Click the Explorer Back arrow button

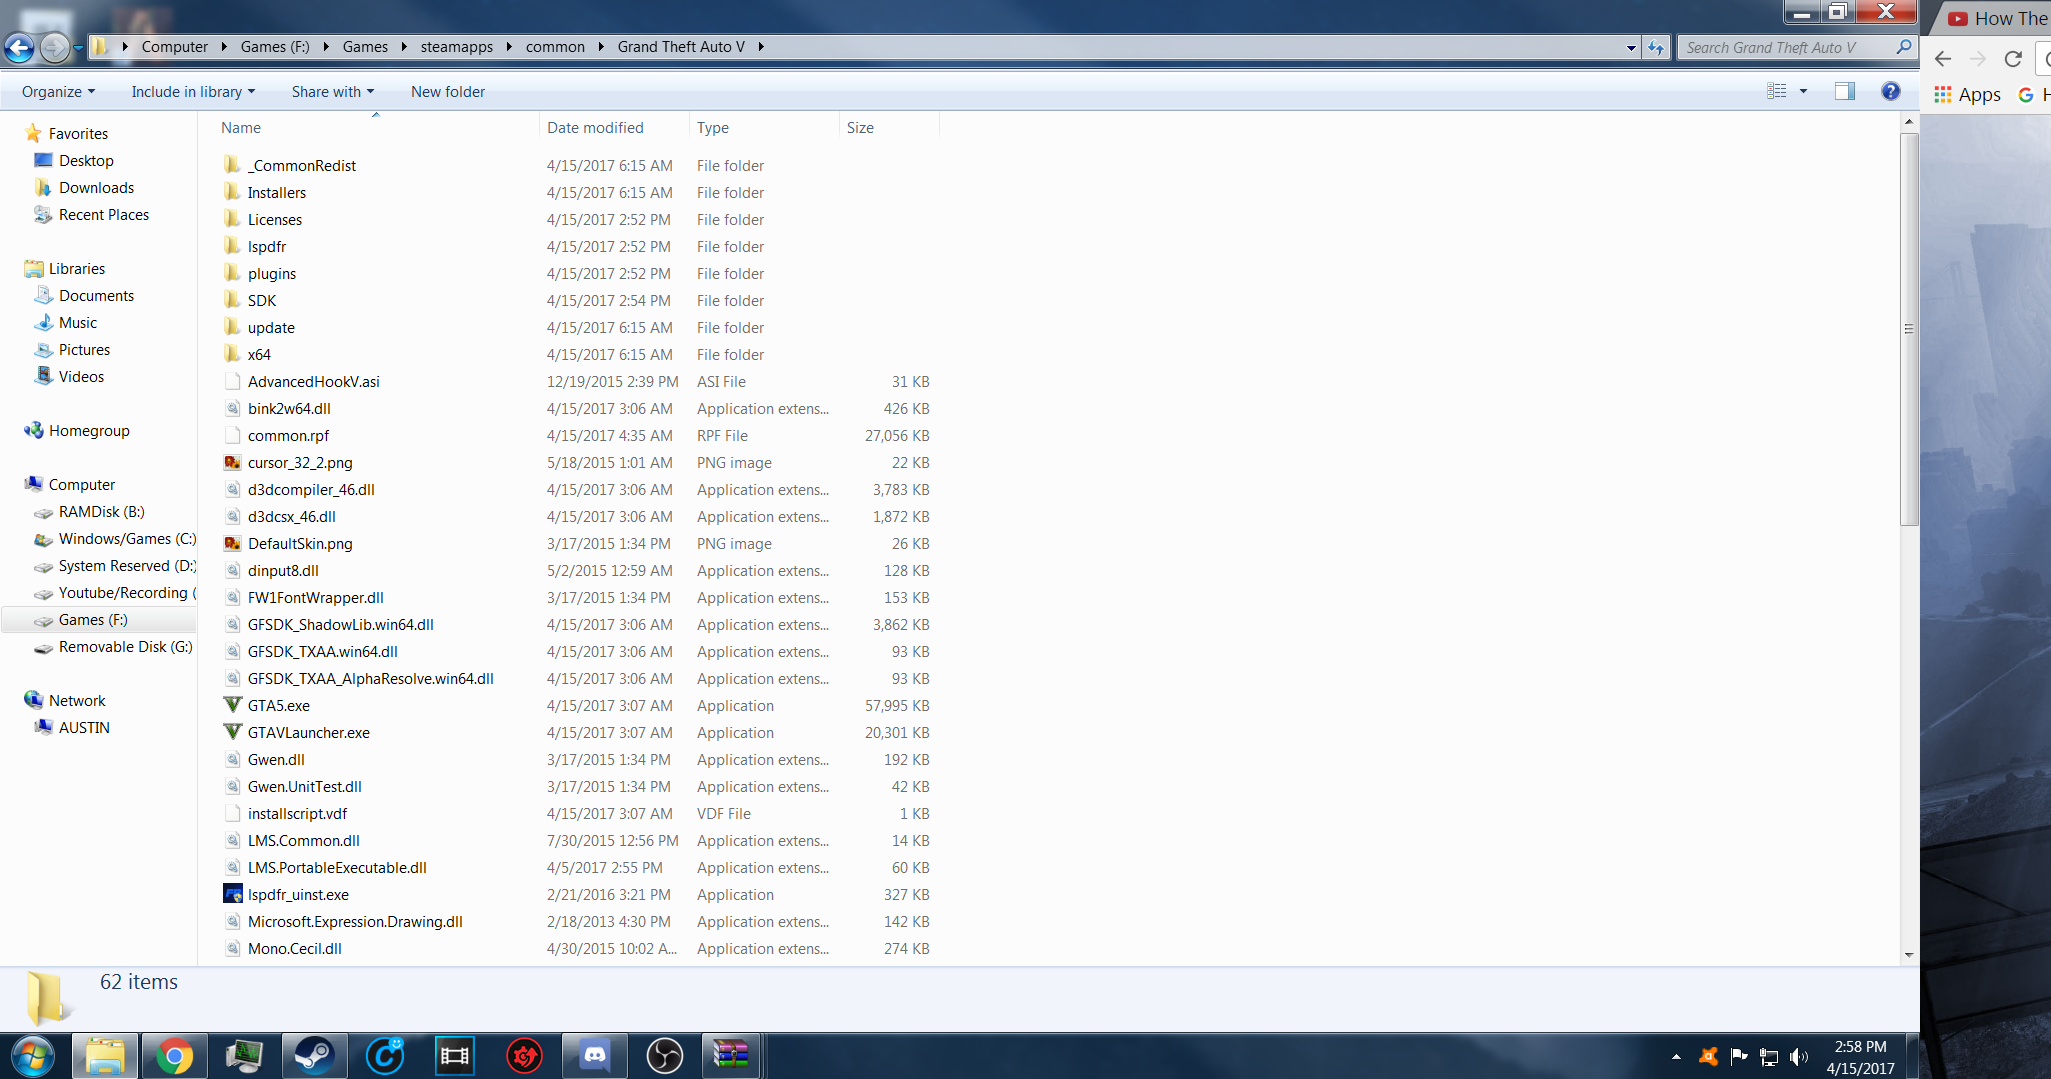pos(19,47)
